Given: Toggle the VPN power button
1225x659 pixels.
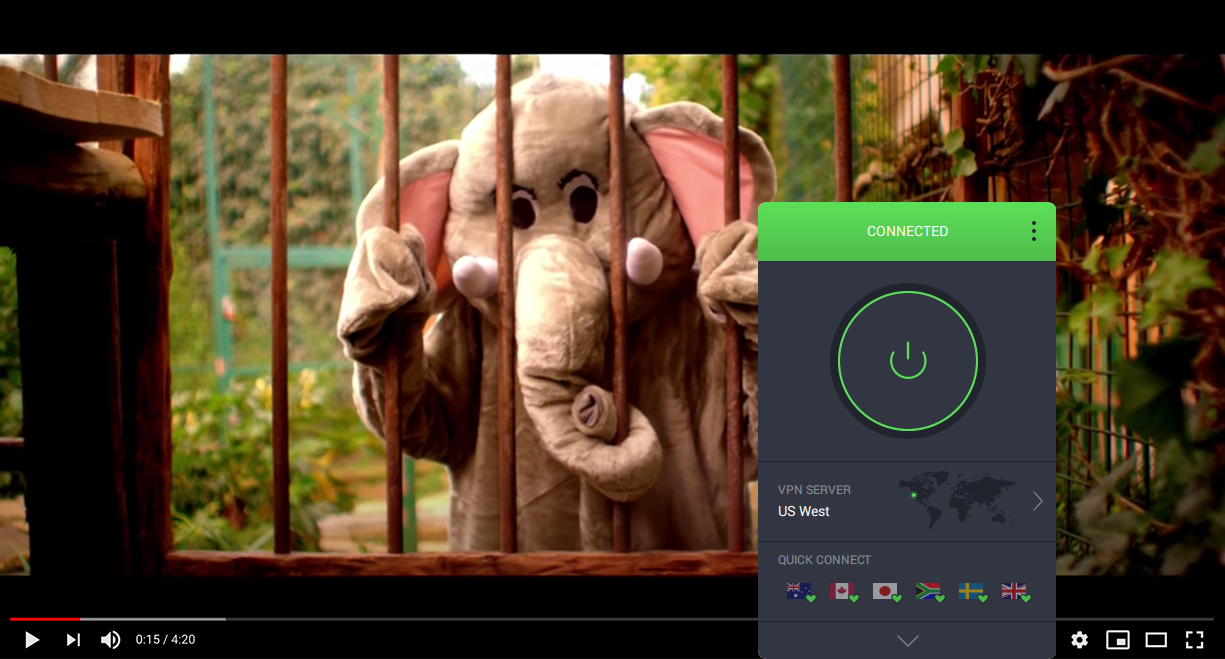Looking at the screenshot, I should [x=908, y=361].
